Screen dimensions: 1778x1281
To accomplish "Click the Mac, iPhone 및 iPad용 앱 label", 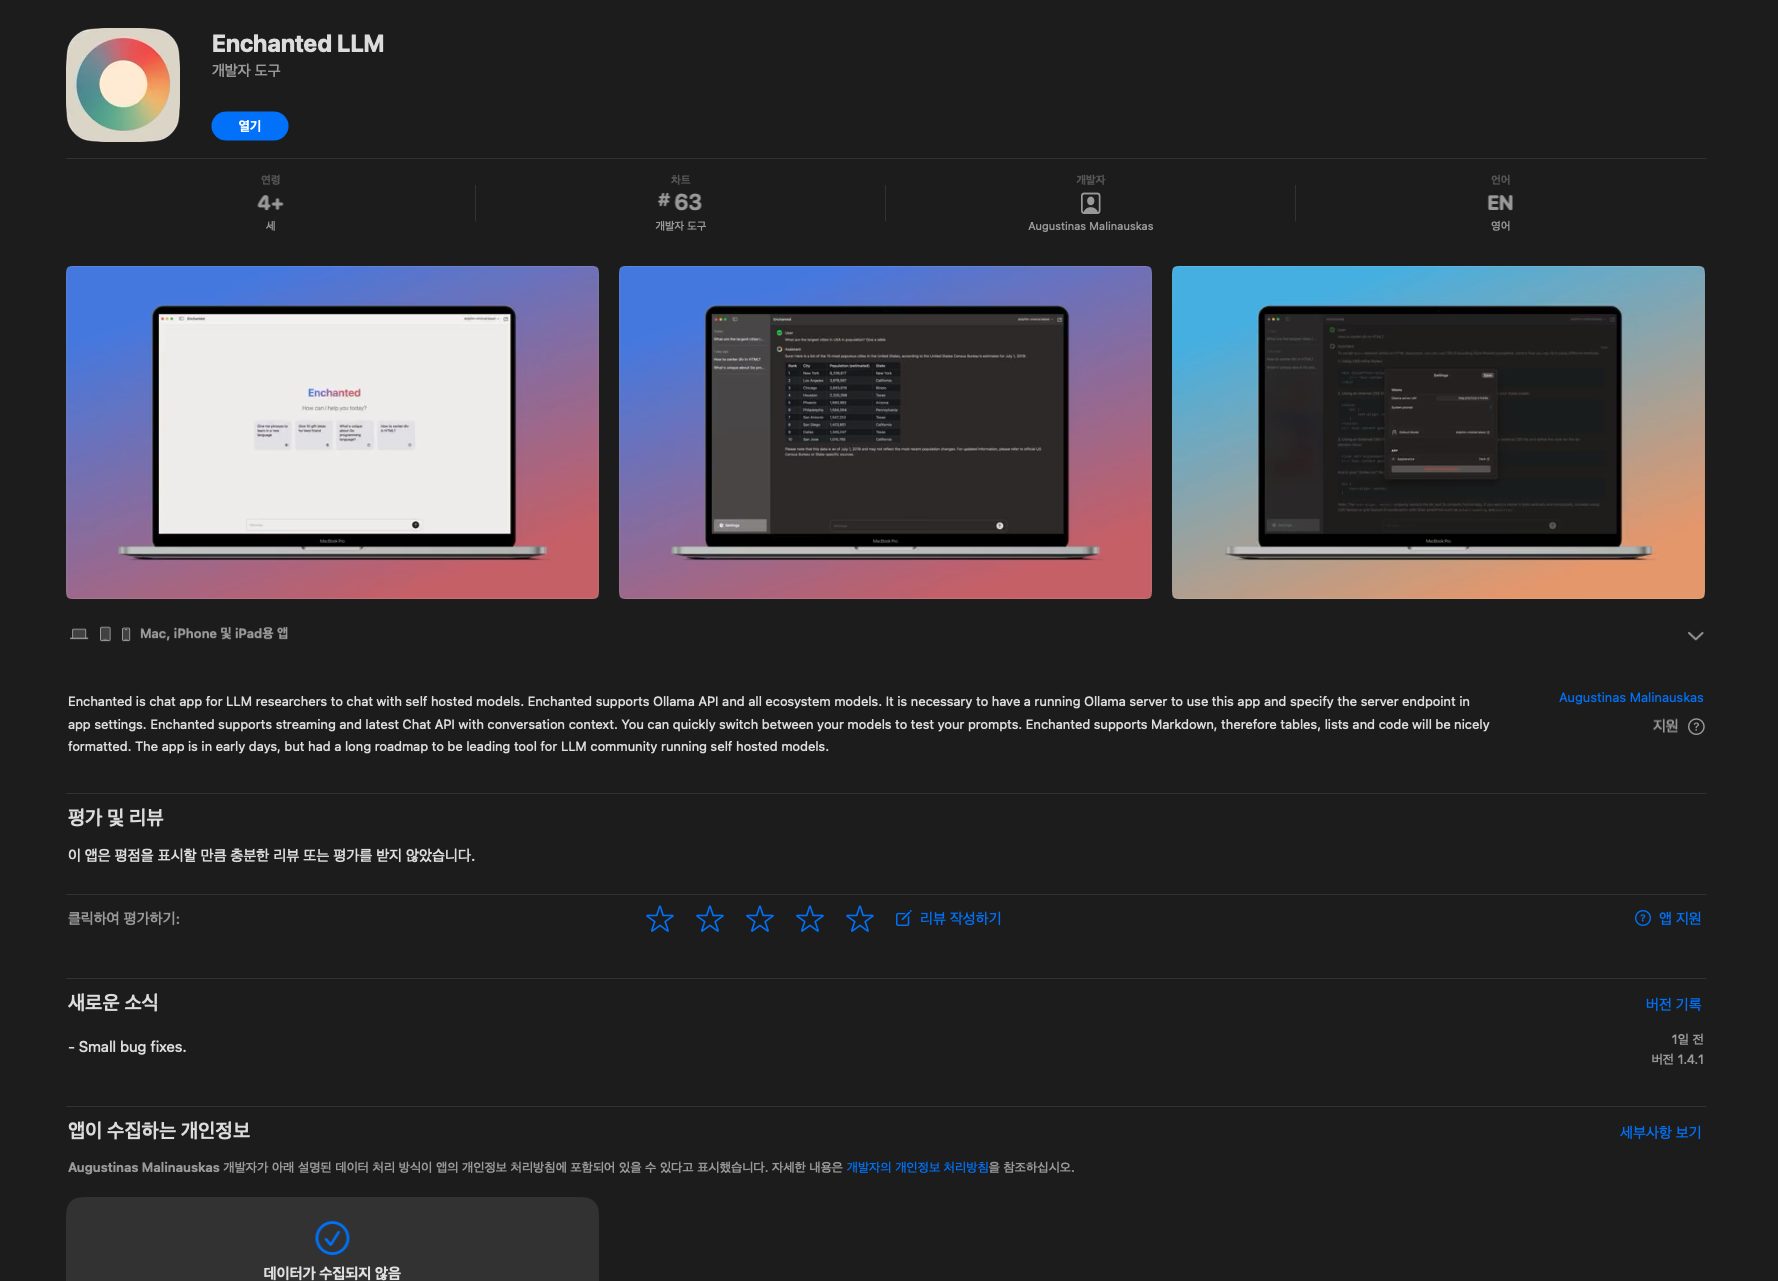I will 214,634.
